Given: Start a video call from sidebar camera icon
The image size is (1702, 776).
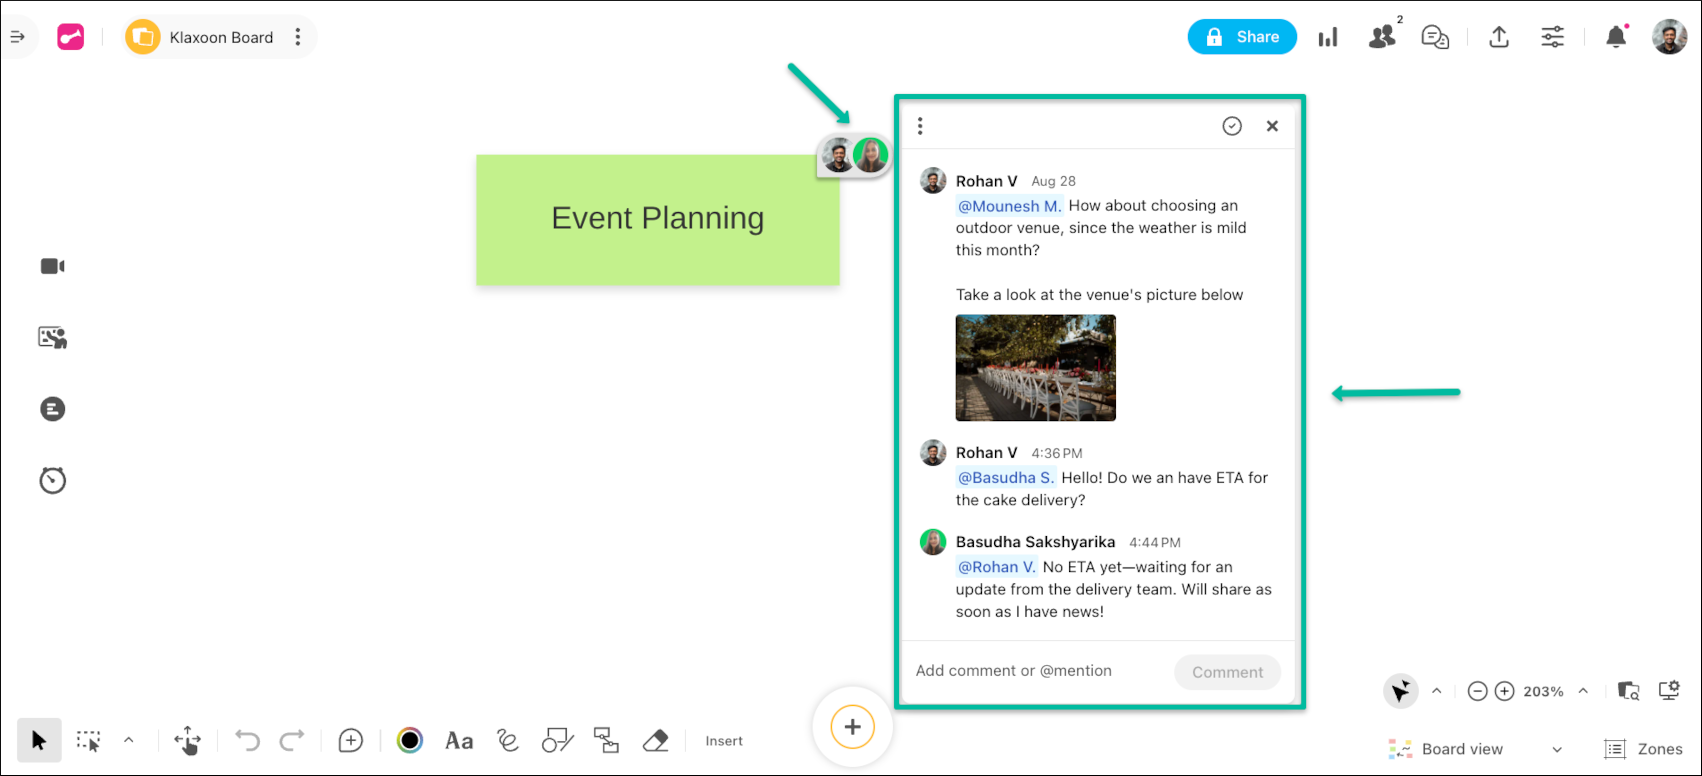Looking at the screenshot, I should (x=52, y=266).
